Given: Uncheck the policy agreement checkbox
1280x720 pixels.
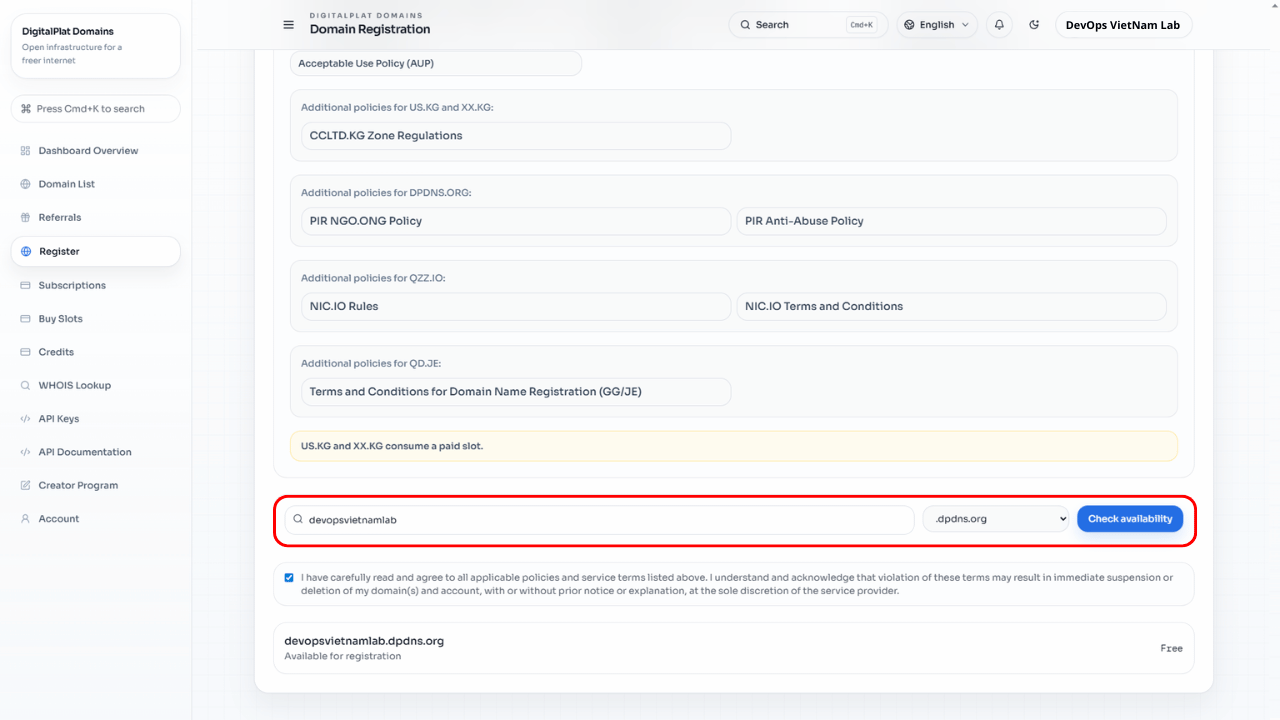Looking at the screenshot, I should [289, 577].
